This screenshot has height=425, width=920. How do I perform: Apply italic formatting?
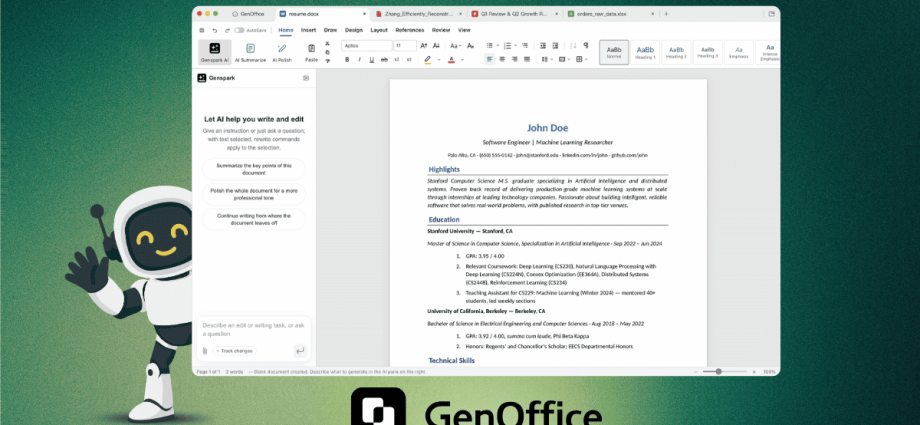point(359,59)
